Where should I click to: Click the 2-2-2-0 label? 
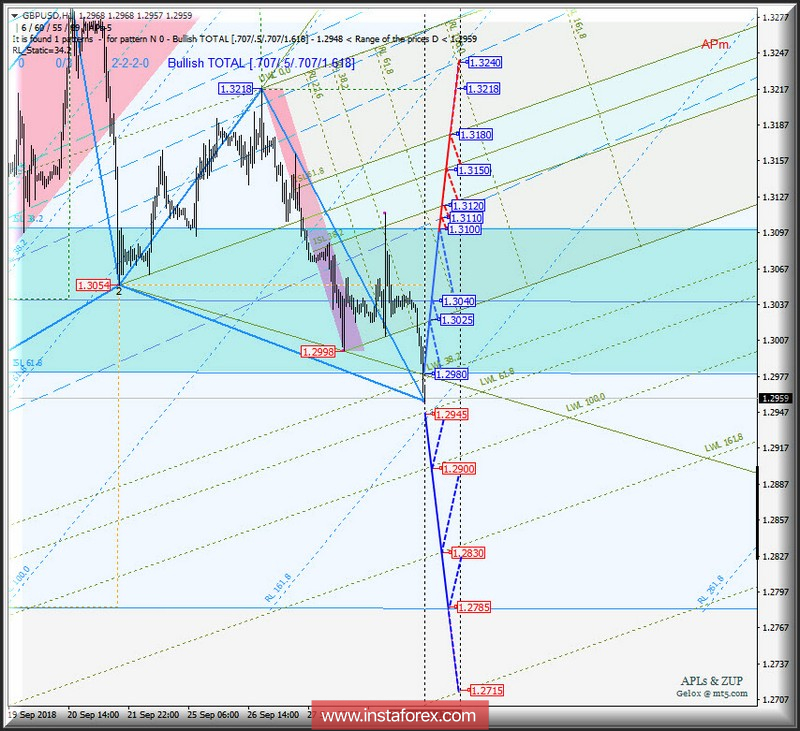tap(130, 63)
